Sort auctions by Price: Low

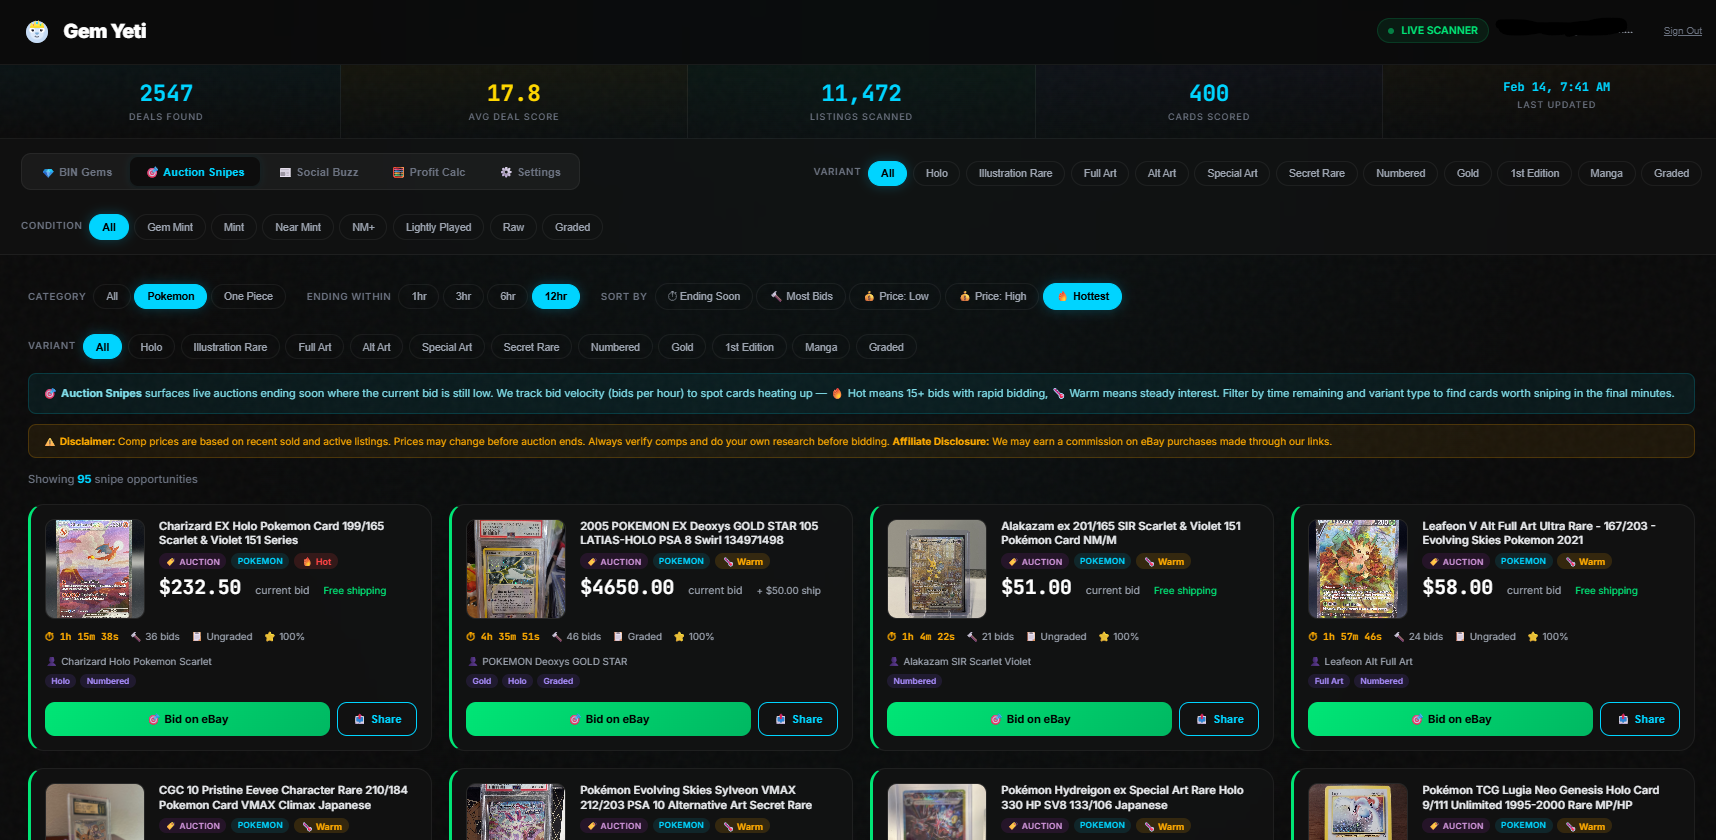[x=896, y=296]
